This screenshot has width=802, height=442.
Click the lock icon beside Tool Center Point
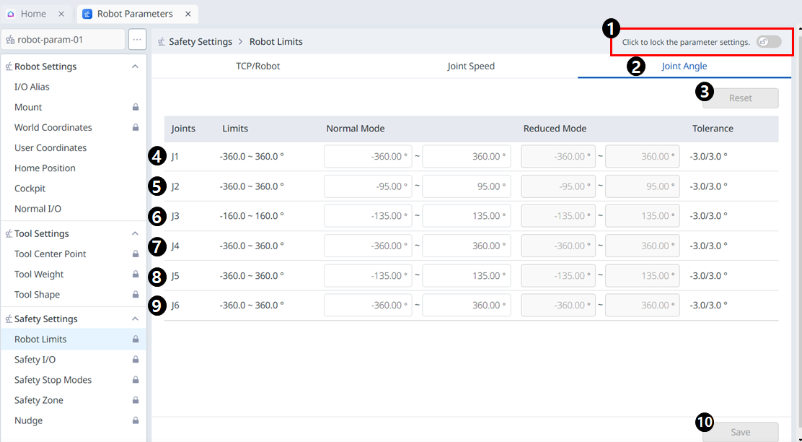(x=135, y=254)
